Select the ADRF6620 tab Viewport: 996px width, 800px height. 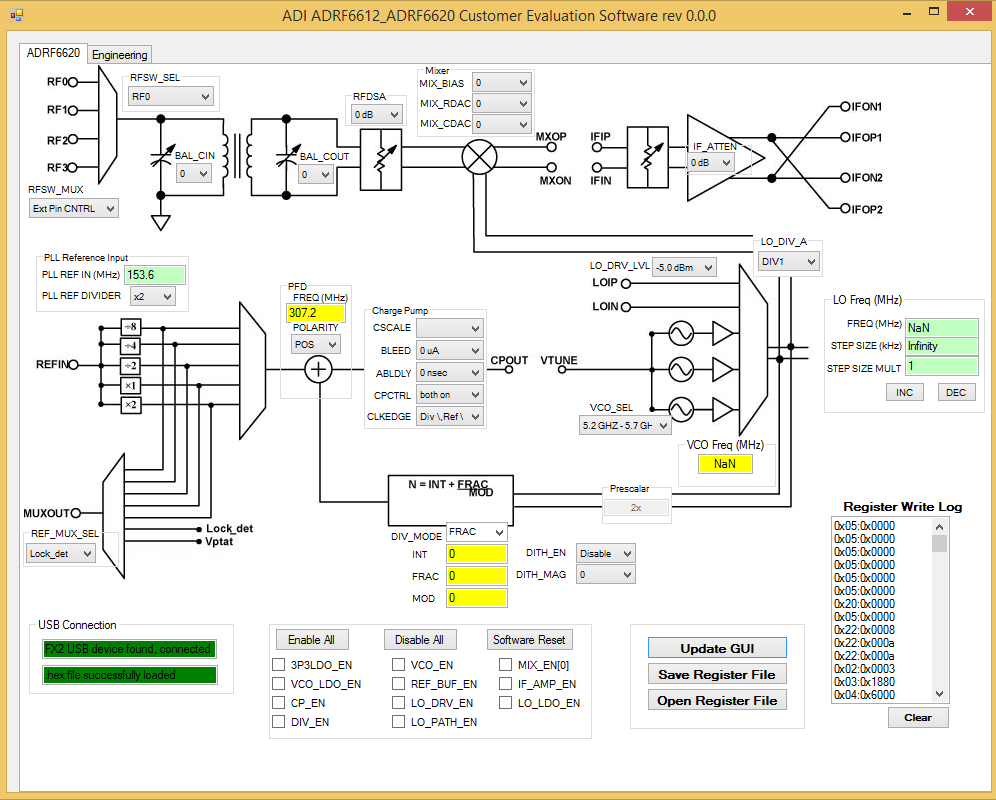[x=53, y=53]
